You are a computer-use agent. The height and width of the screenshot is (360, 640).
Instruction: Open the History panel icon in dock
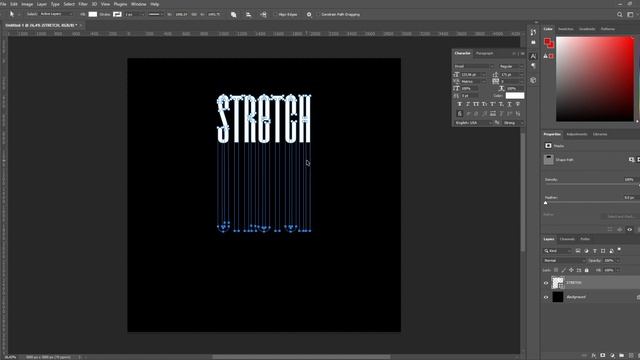pos(533,32)
